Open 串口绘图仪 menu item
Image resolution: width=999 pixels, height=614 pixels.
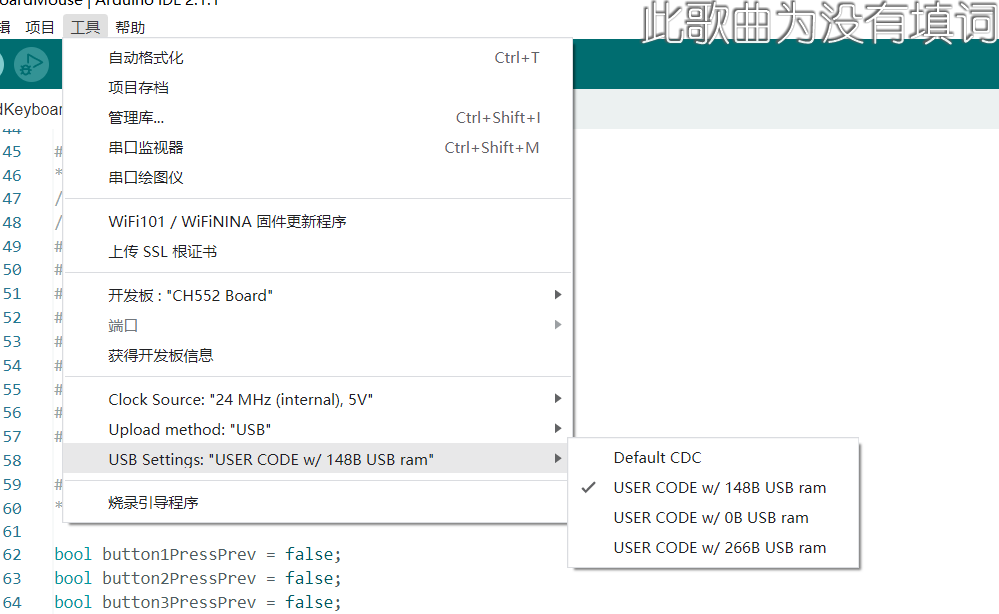click(317, 178)
